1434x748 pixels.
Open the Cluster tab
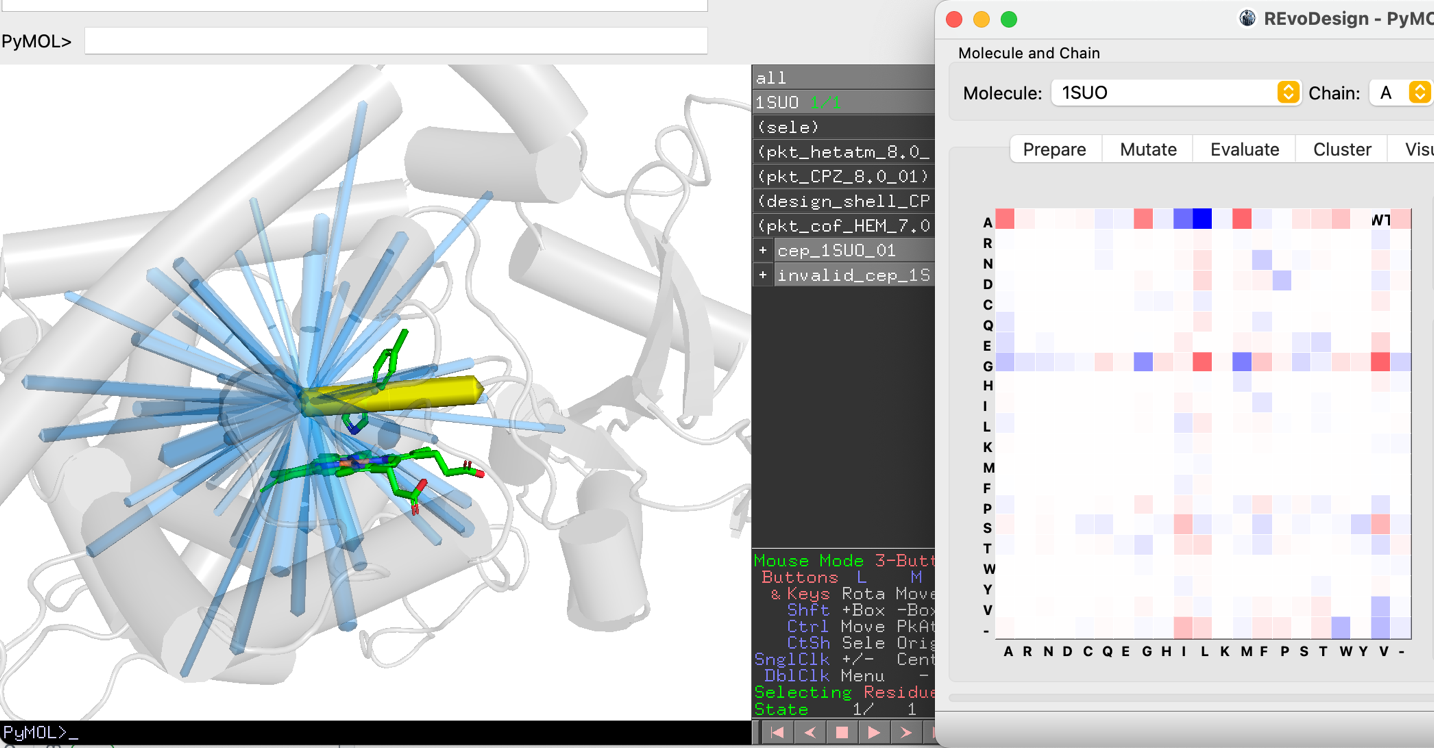1342,149
